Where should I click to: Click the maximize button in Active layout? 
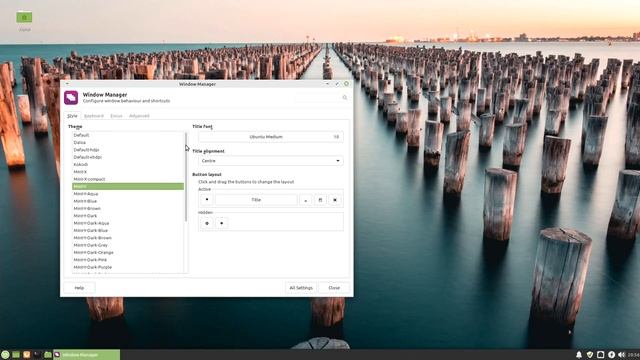click(320, 200)
